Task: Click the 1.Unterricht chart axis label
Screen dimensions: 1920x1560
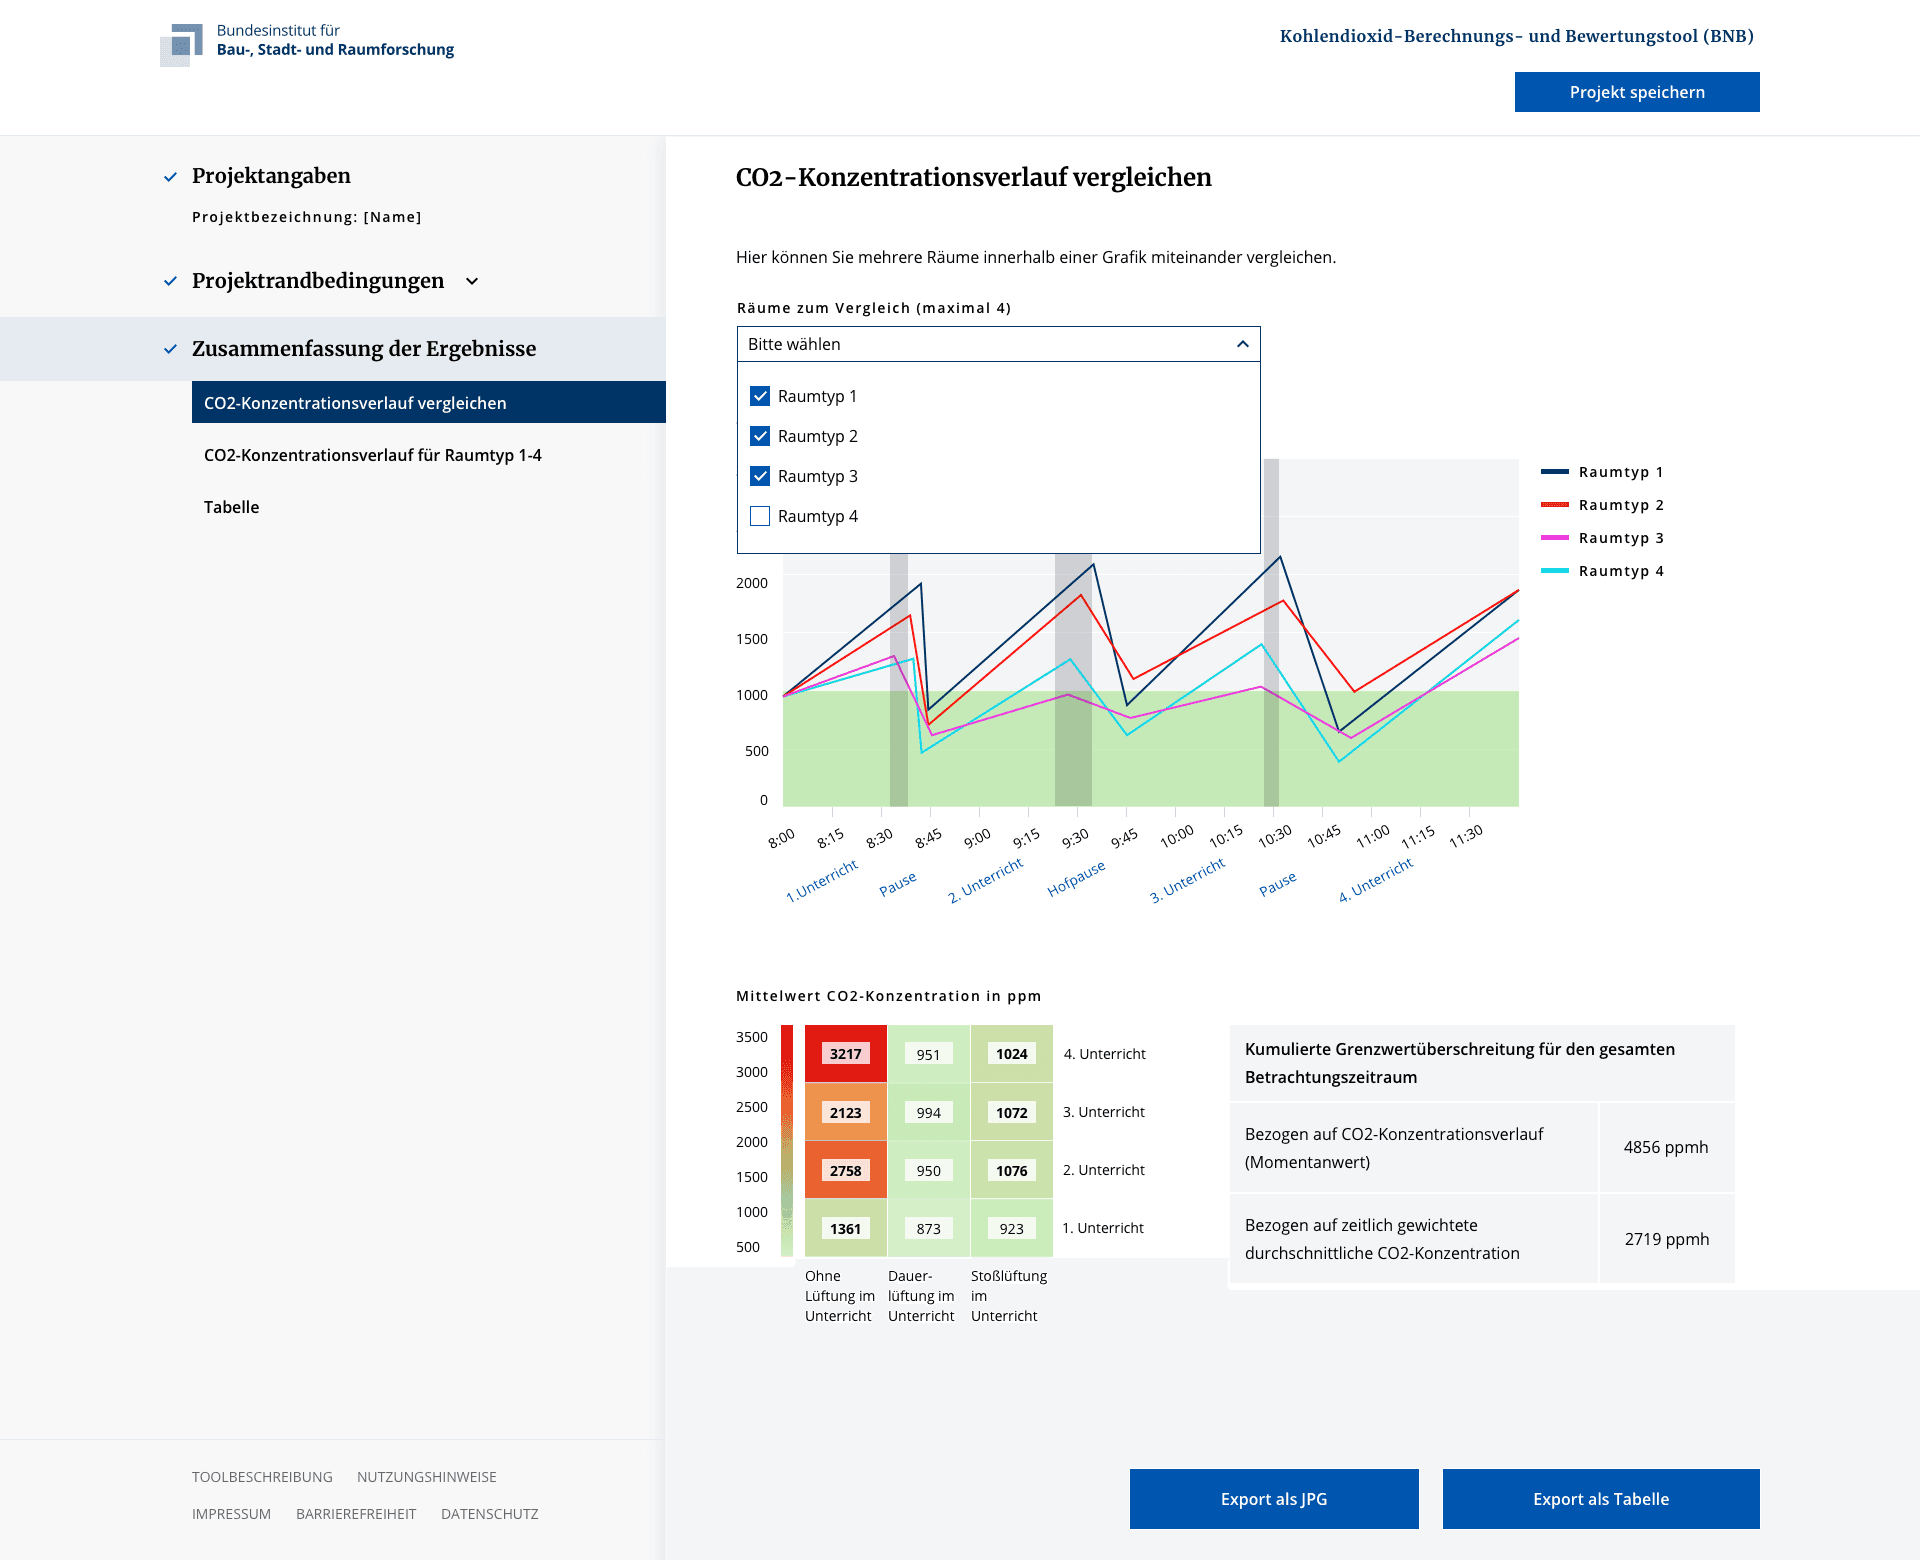Action: (x=822, y=881)
